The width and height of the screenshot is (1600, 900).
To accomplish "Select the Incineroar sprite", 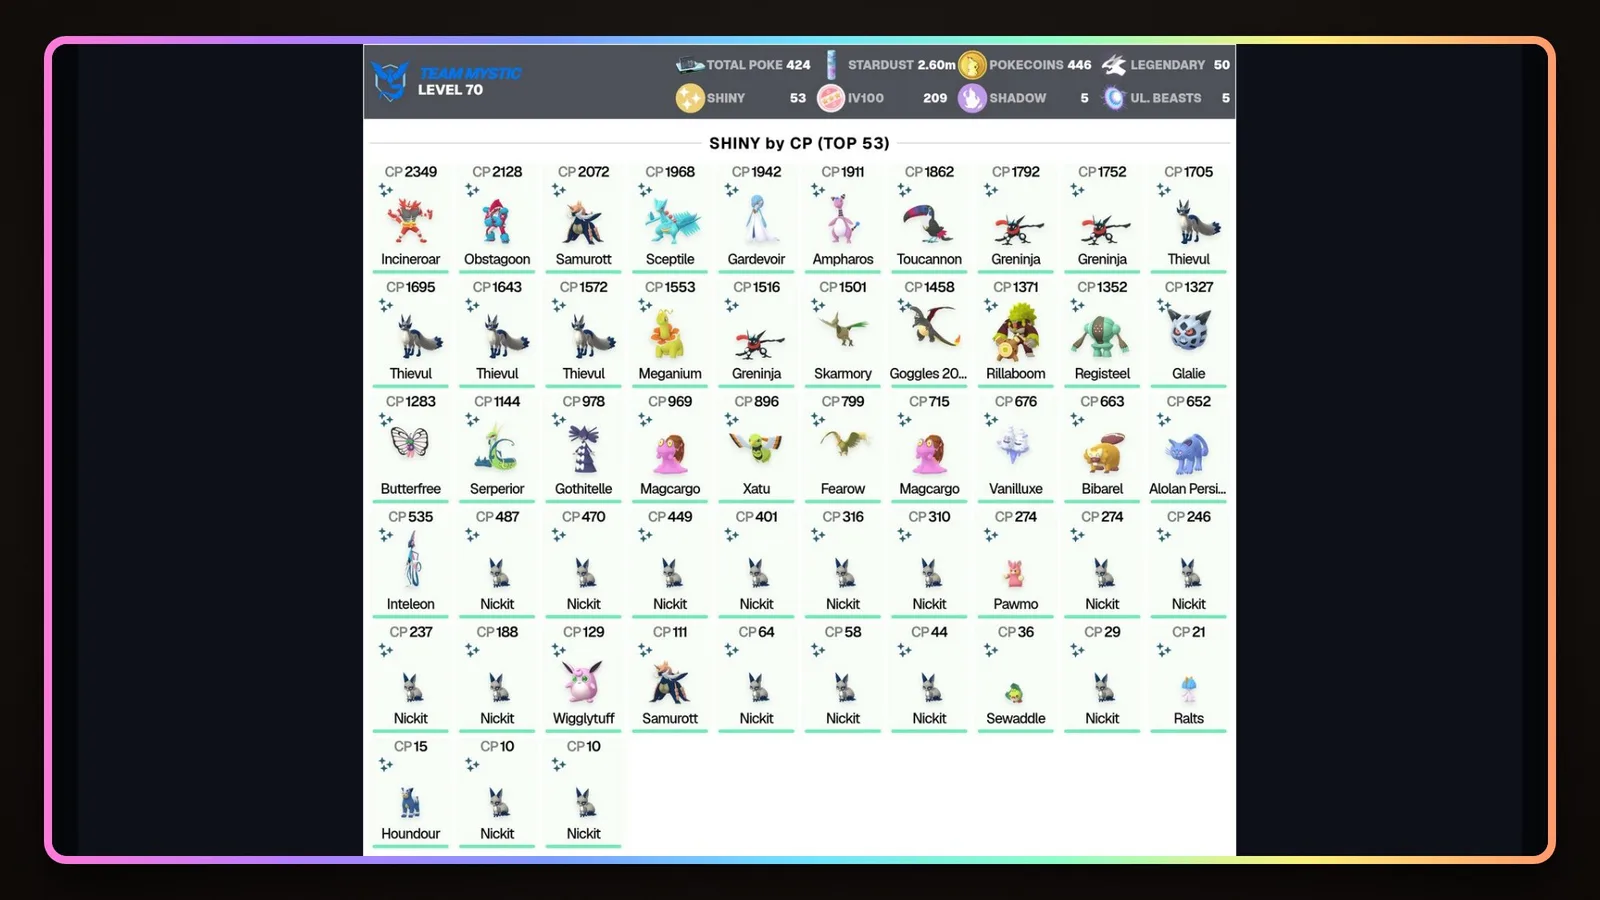I will pos(411,220).
